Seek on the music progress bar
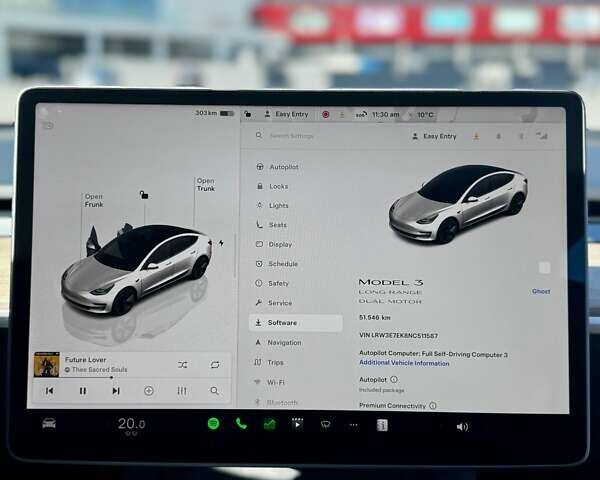Viewport: 600px width, 480px height. point(133,377)
